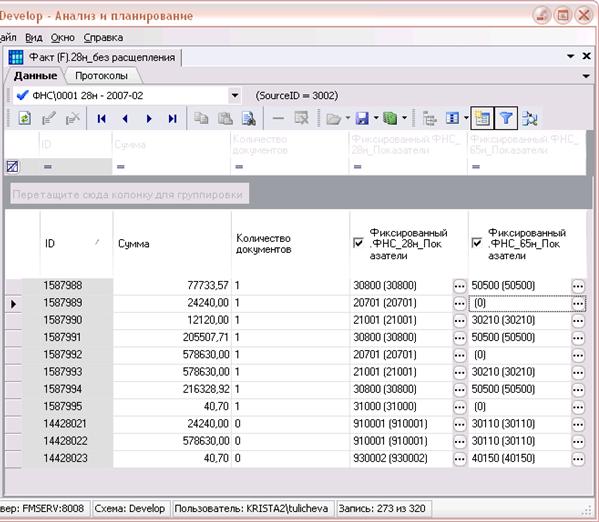Expand dropdown arrow next to save icon

click(376, 118)
